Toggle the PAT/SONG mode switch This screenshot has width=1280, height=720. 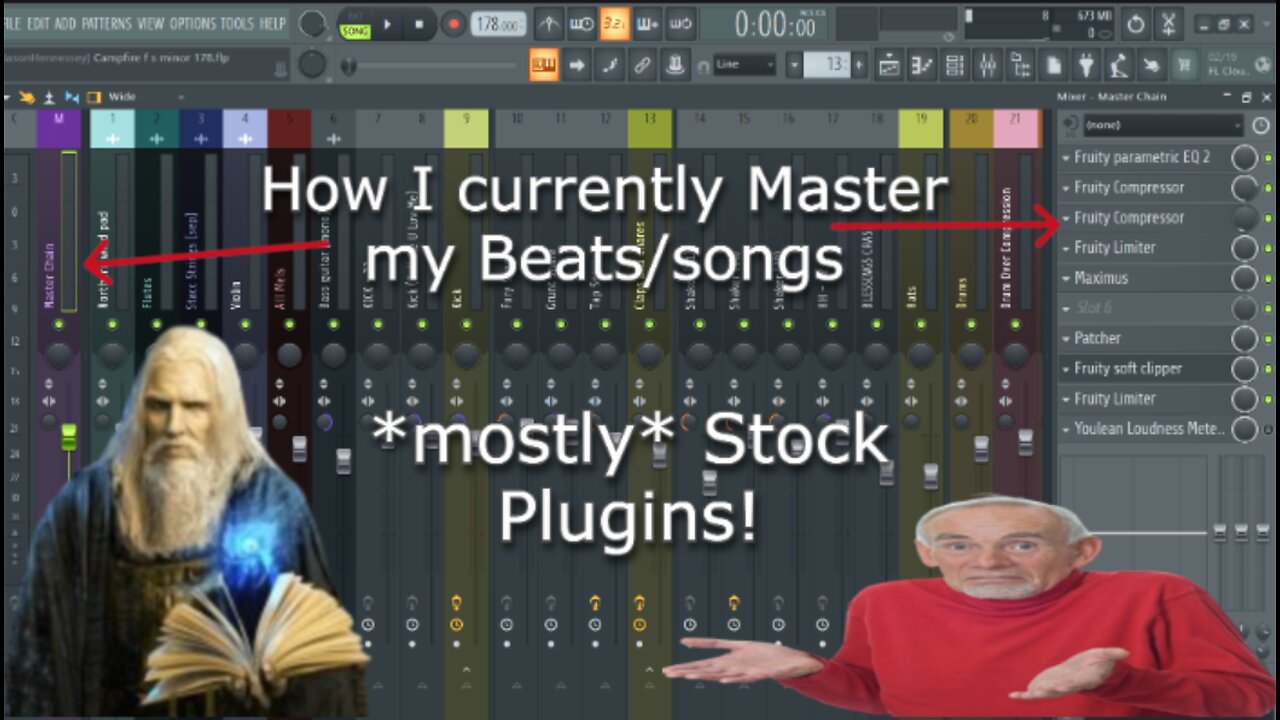click(x=355, y=24)
